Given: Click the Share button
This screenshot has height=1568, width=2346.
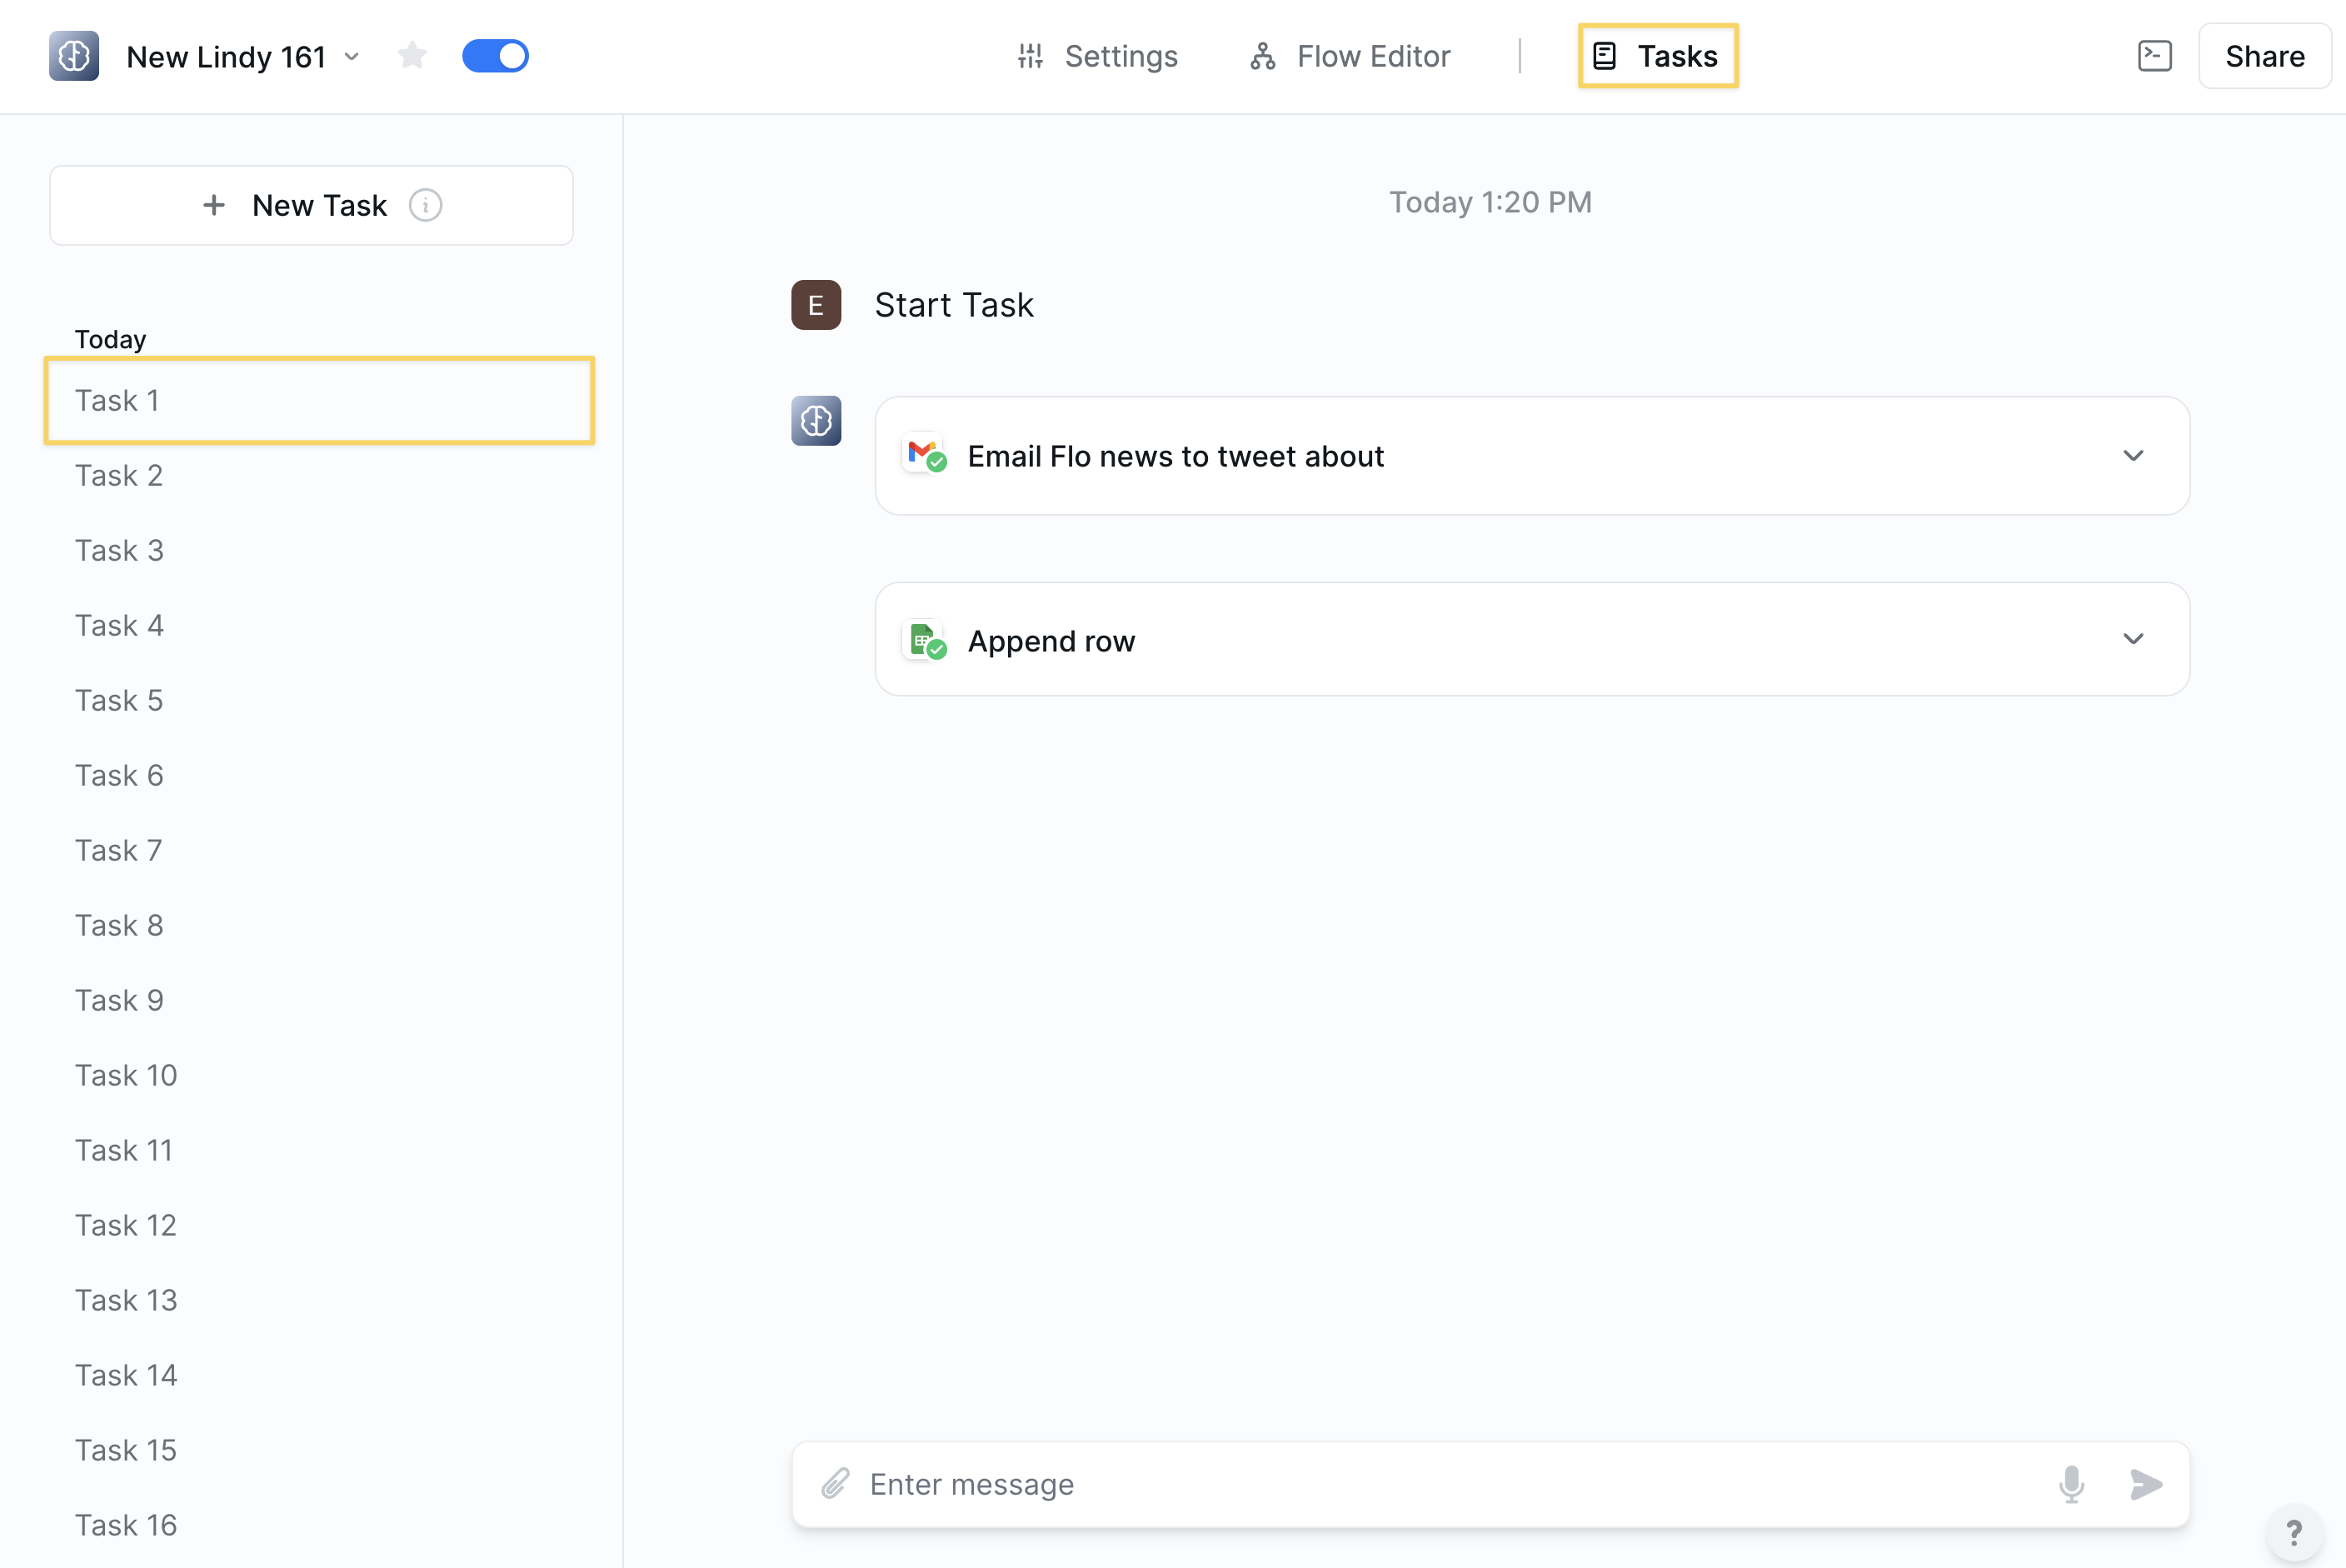Looking at the screenshot, I should tap(2264, 56).
